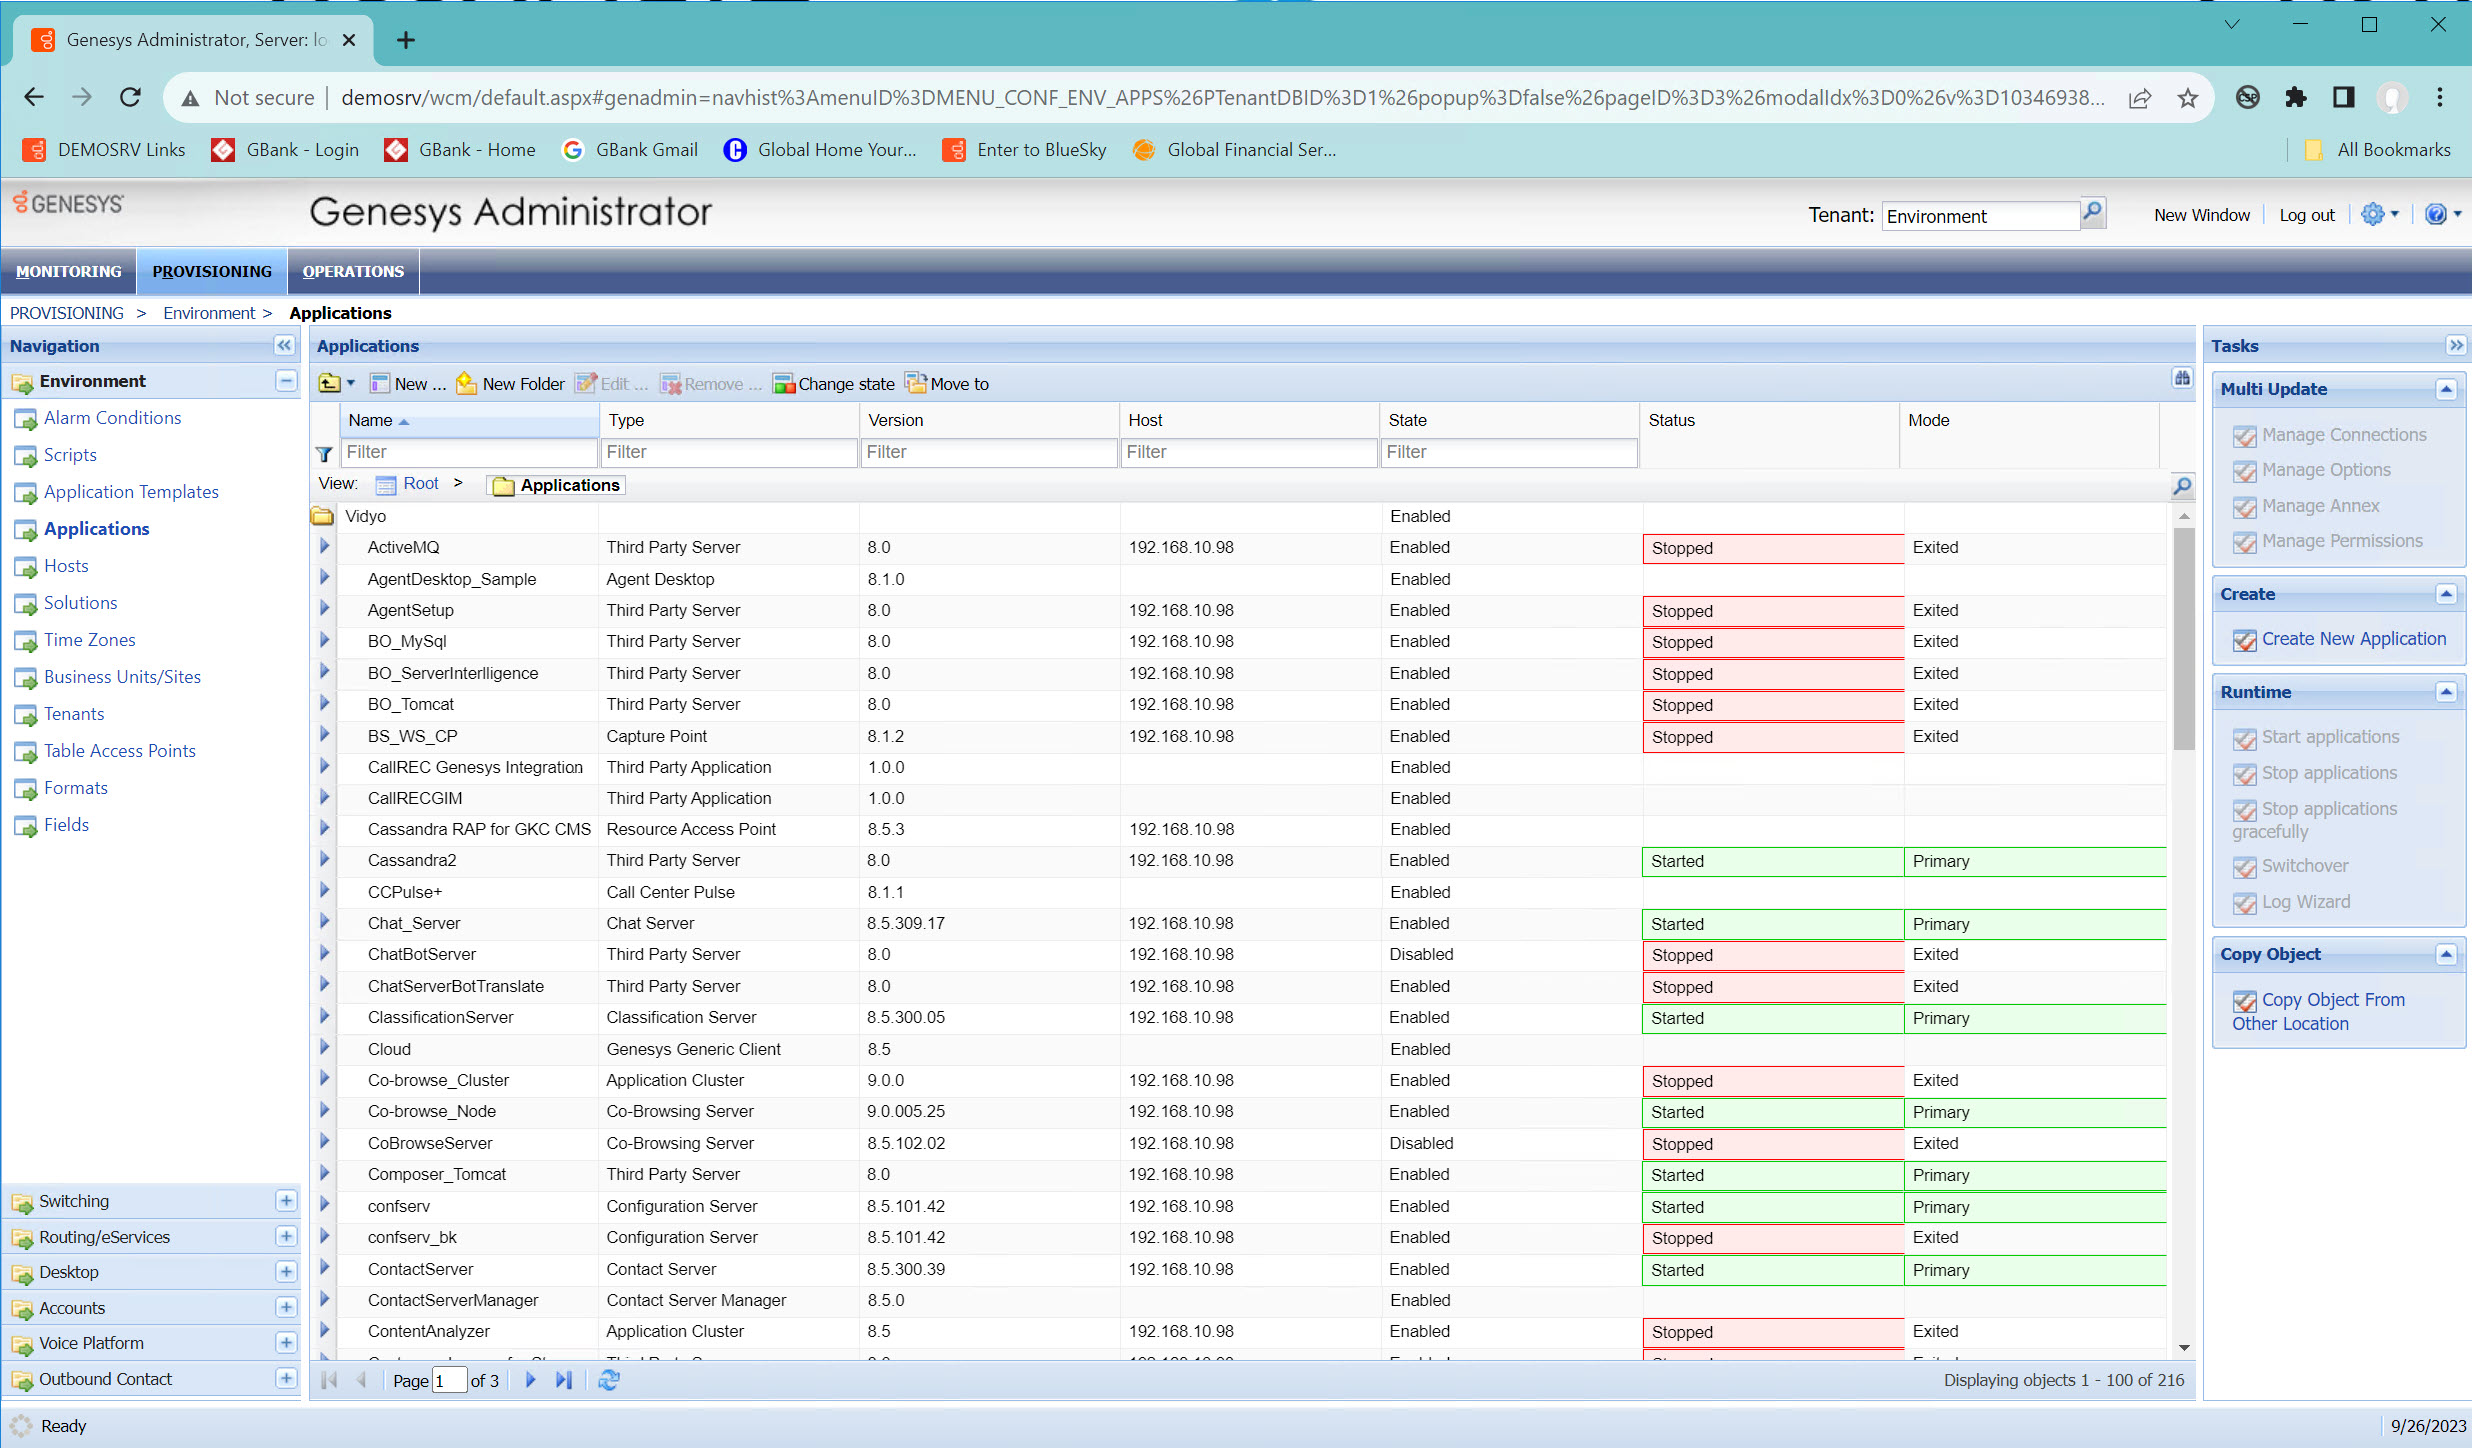Collapse the Environment navigation section
The image size is (2472, 1448).
click(286, 381)
